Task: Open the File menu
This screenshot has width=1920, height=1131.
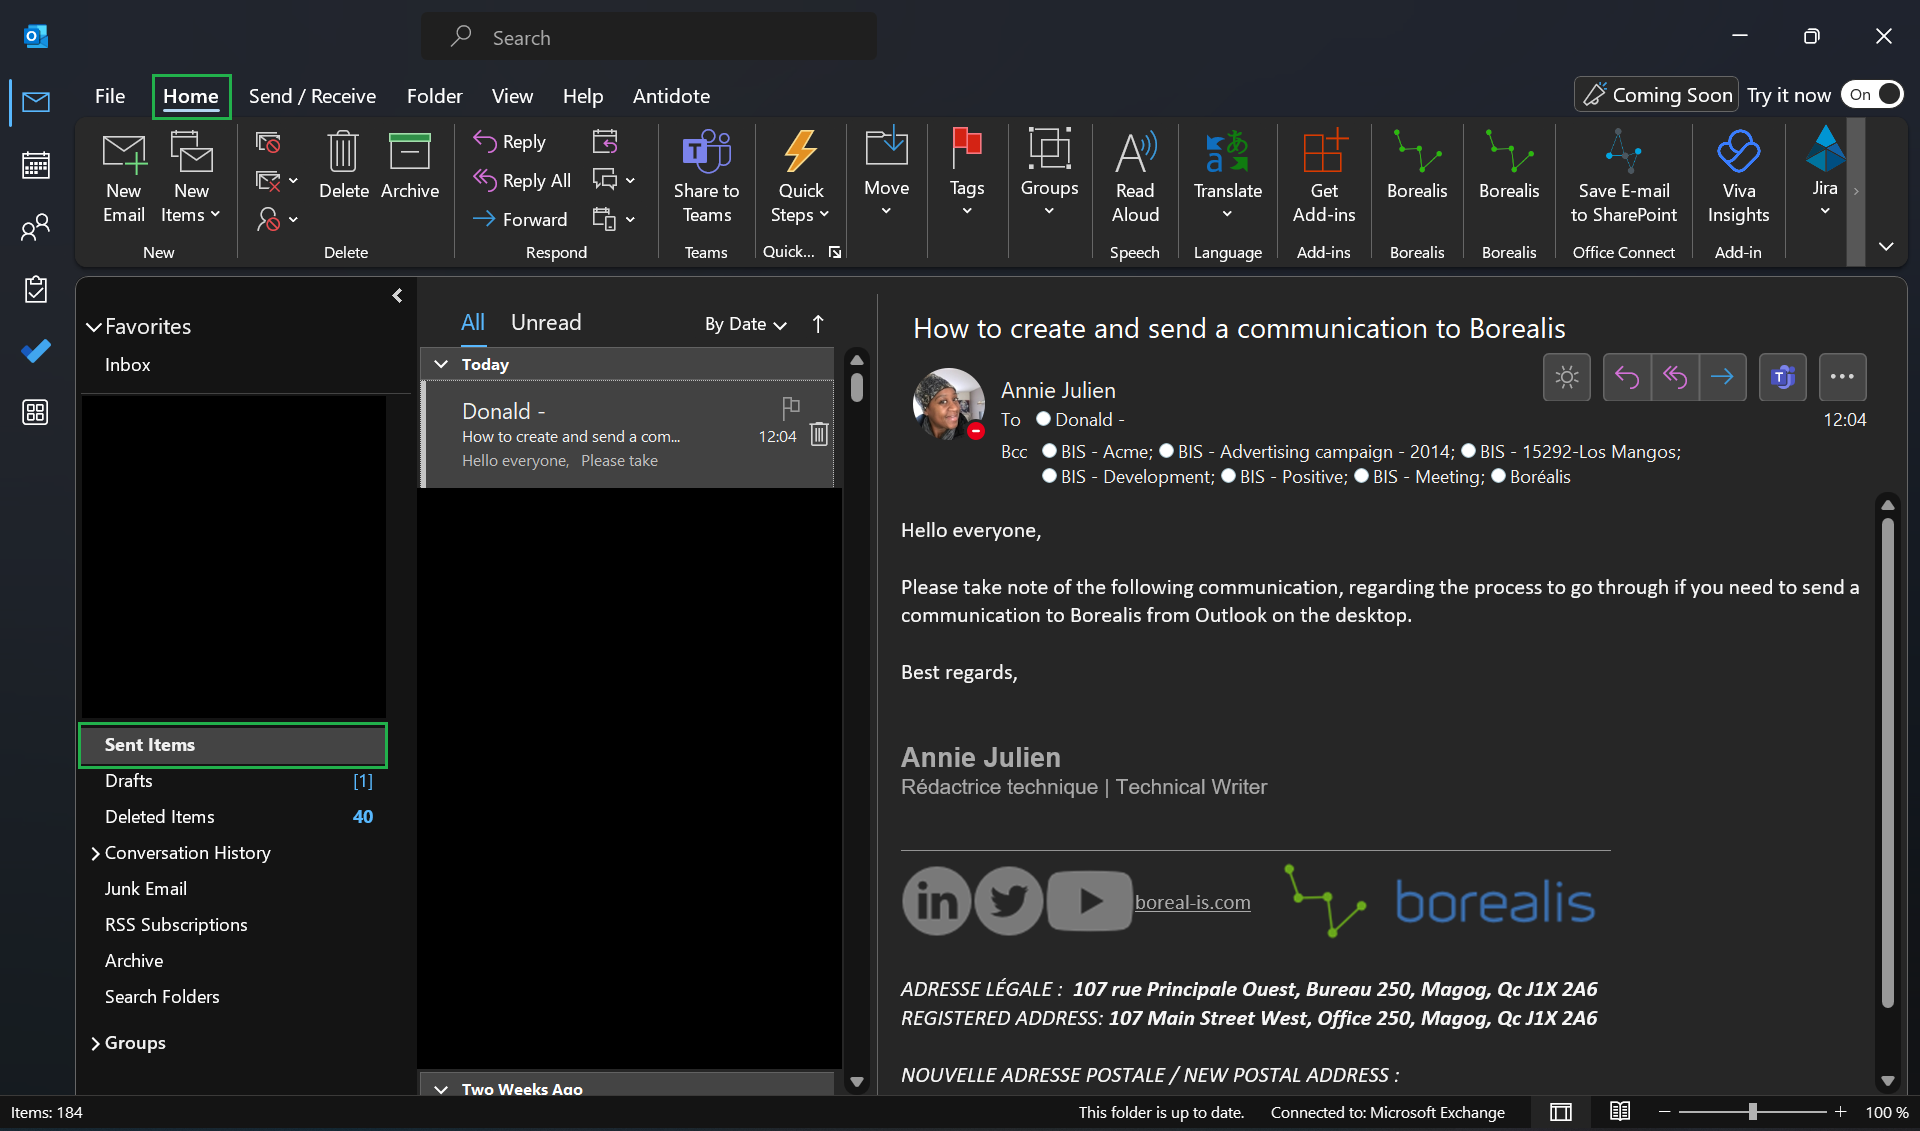Action: pos(110,96)
